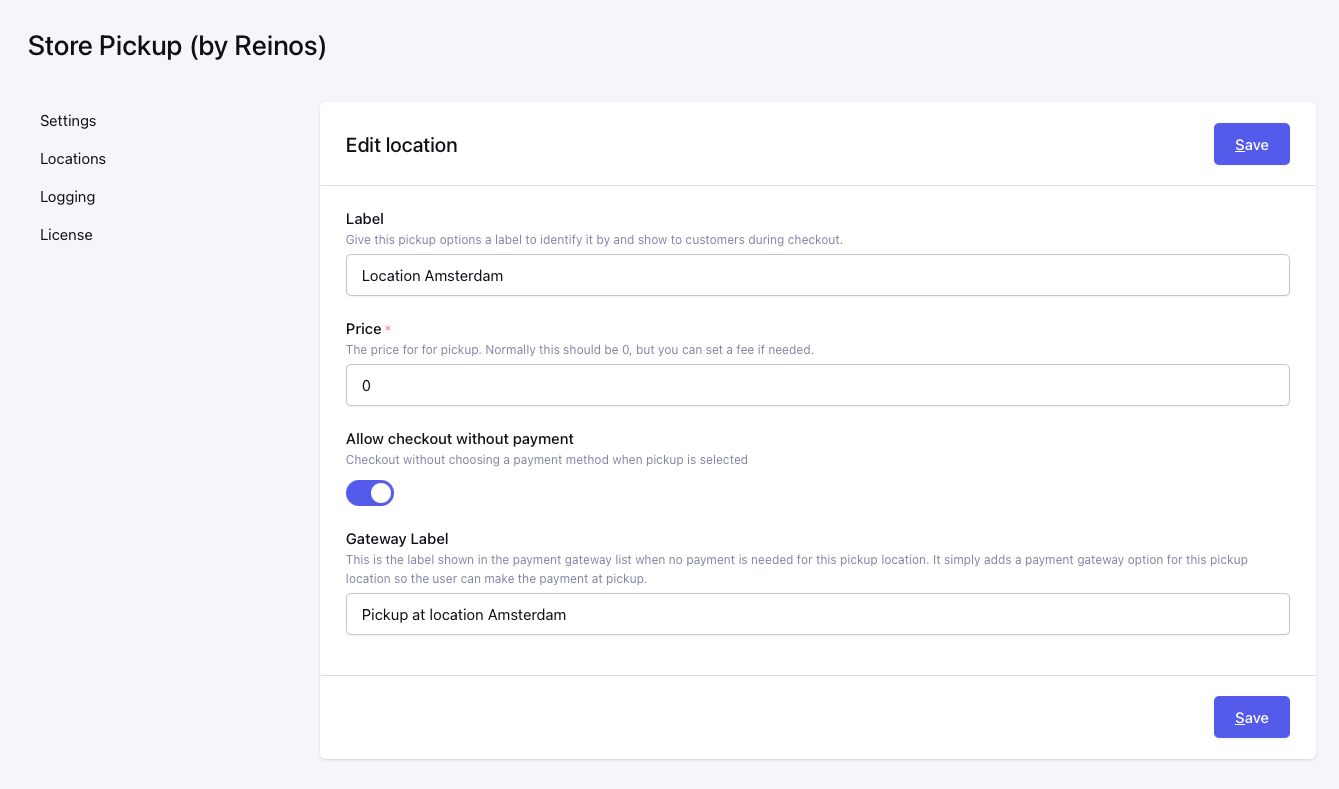Click the "Edit location" heading
Viewport: 1339px width, 789px height.
(401, 145)
